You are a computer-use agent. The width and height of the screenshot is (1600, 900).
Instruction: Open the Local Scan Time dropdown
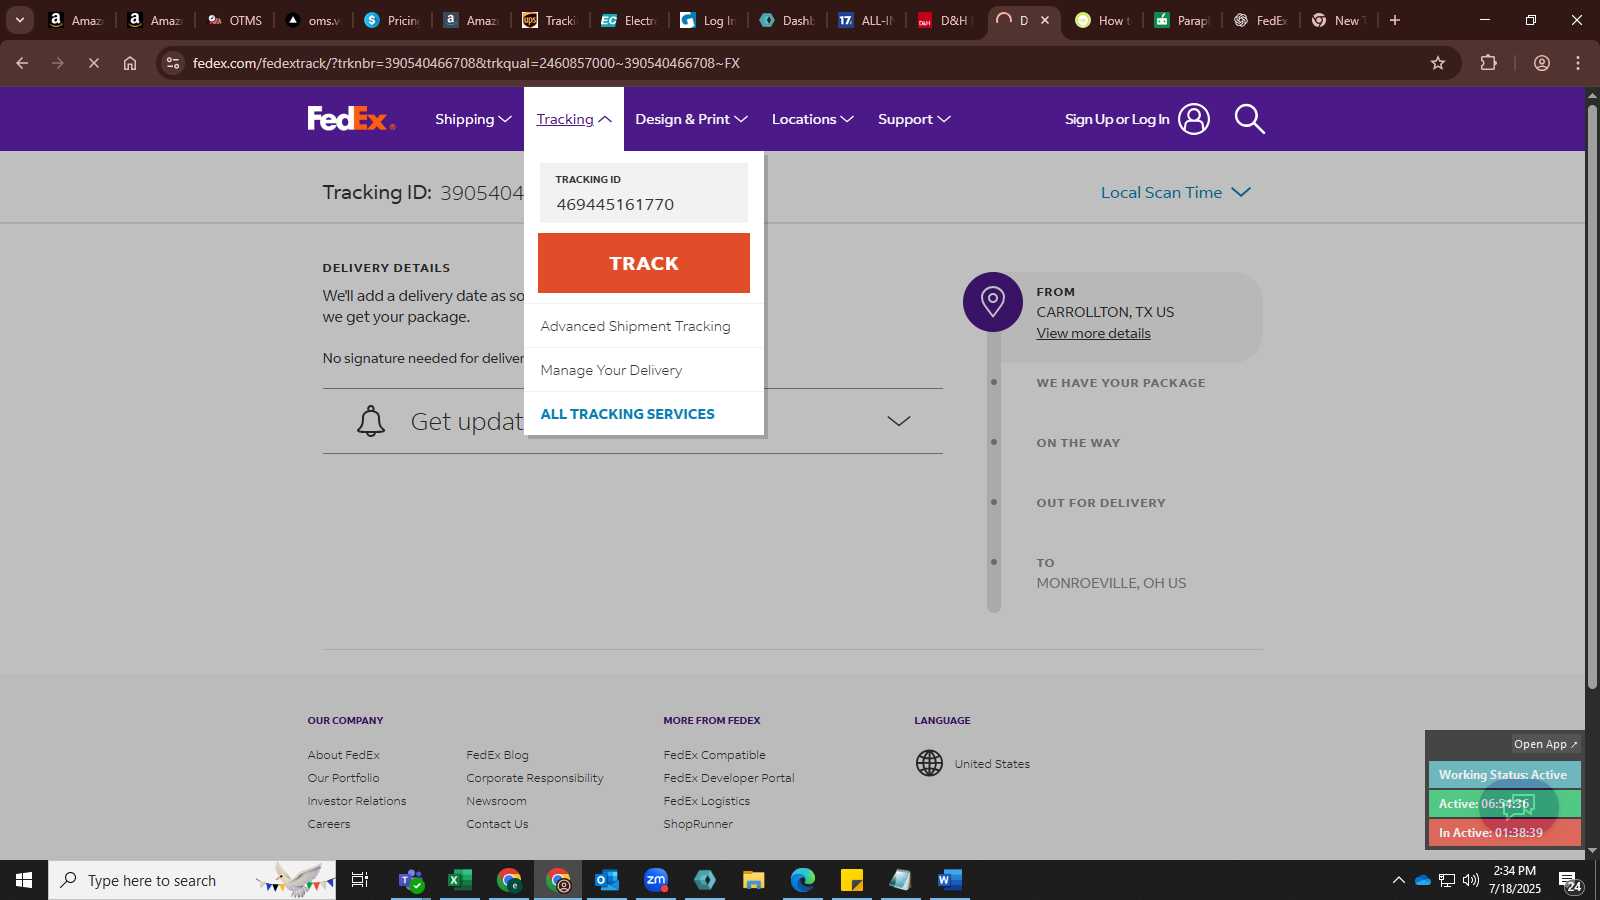click(1175, 192)
